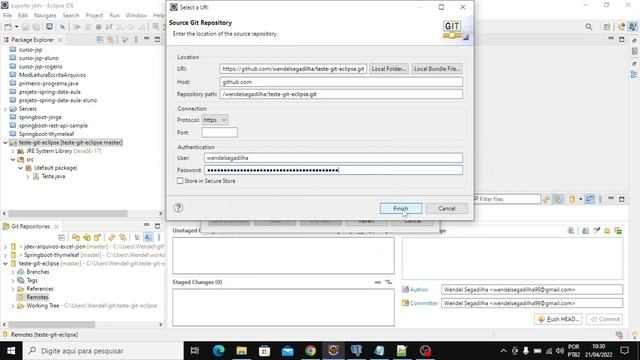Expand Branches node in Git Repositories
Image resolution: width=640 pixels, height=360 pixels.
(x=13, y=272)
